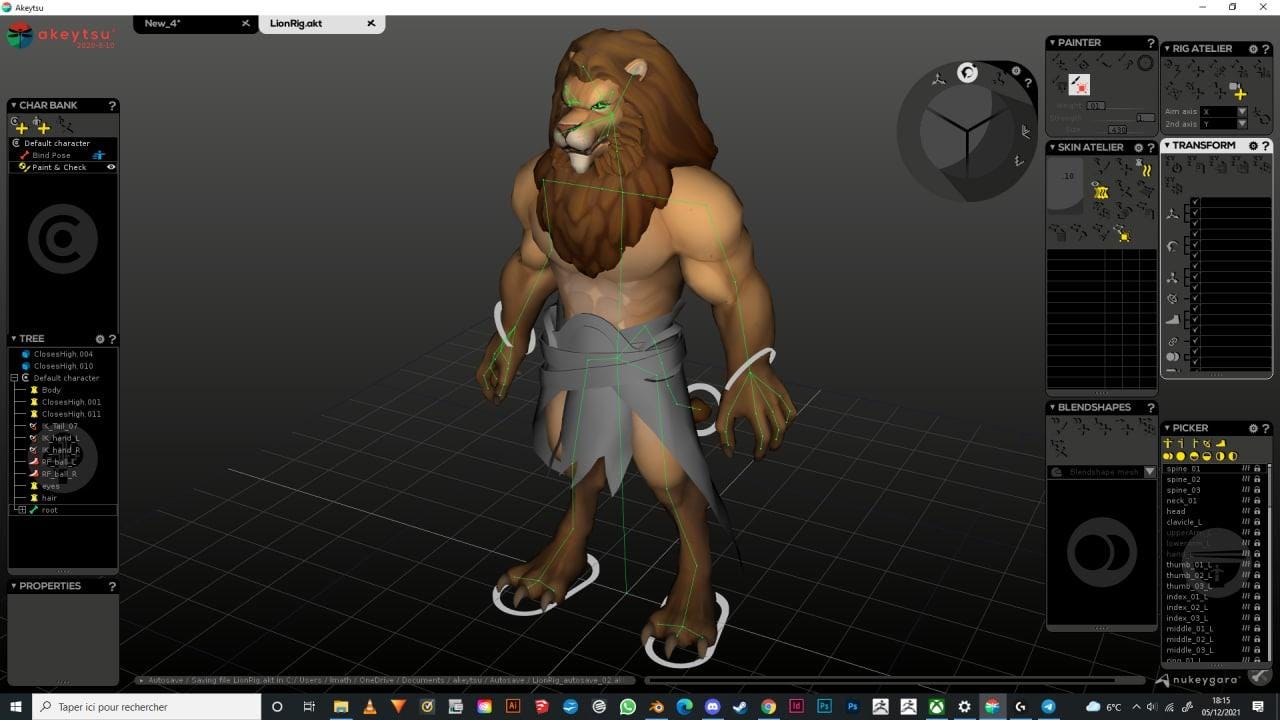1280x720 pixels.
Task: Select ClosesHigh.004 in Tree
Action: tap(63, 354)
